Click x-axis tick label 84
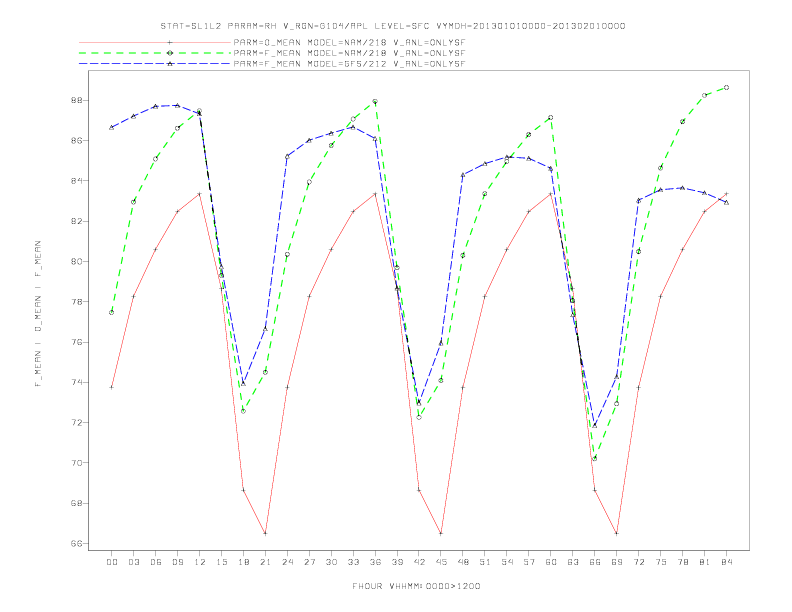This screenshot has height=612, width=792. click(x=727, y=562)
